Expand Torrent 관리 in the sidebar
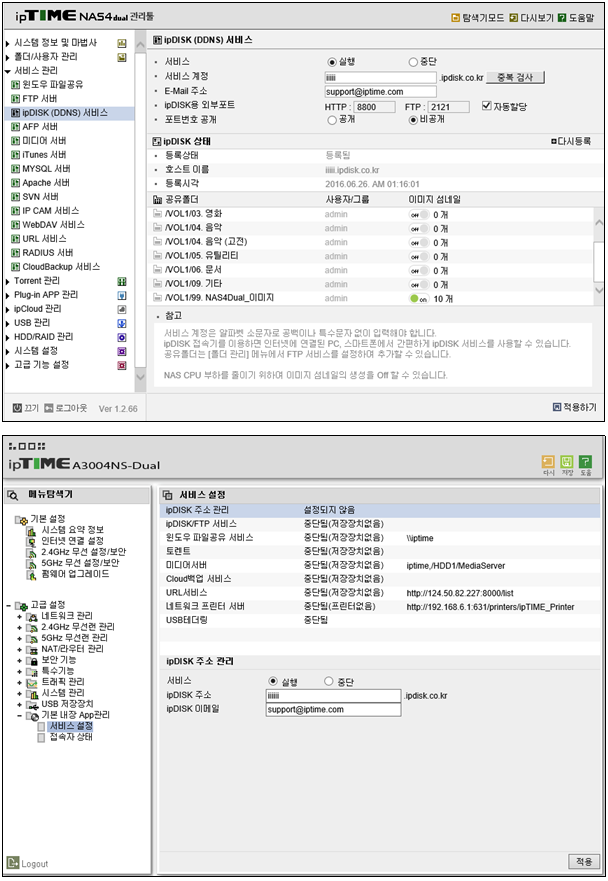The width and height of the screenshot is (608, 881). (7, 281)
